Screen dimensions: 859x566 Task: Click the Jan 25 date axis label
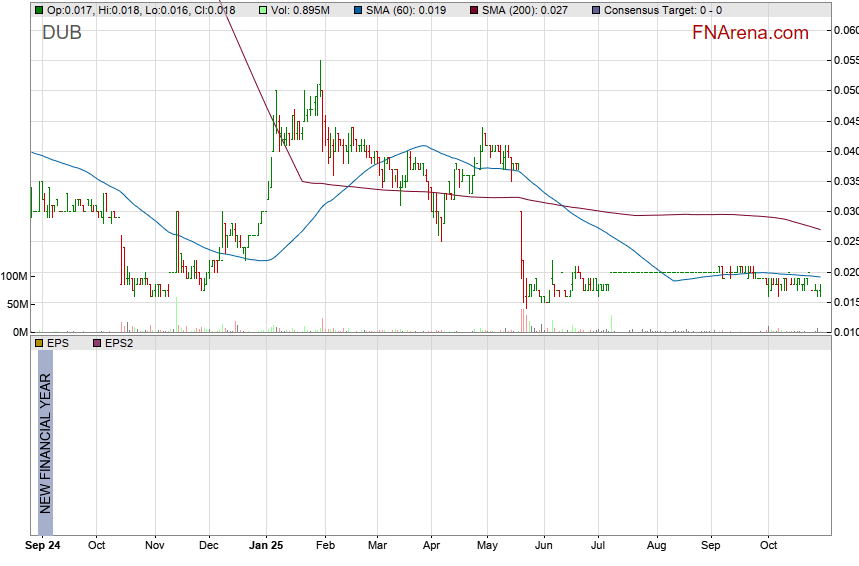266,547
